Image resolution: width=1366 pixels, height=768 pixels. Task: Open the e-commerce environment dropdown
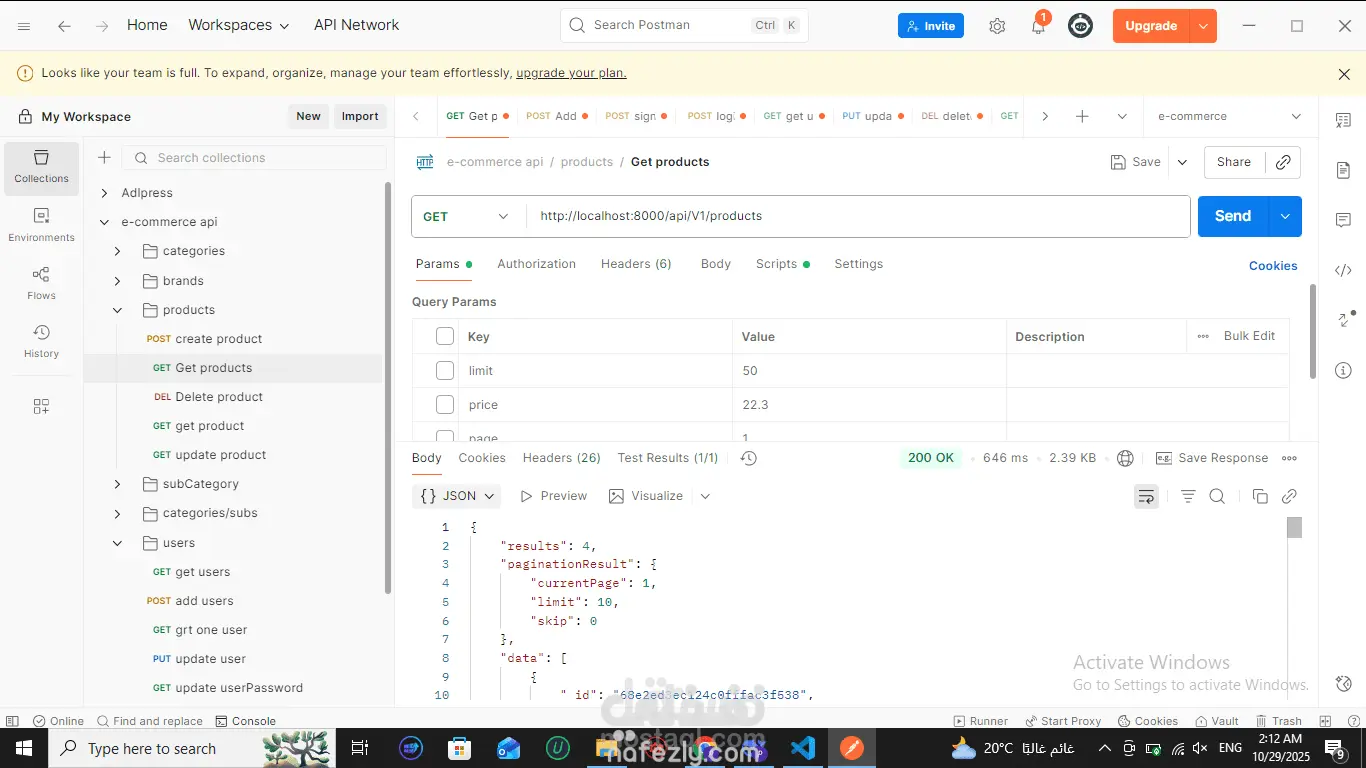point(1230,116)
